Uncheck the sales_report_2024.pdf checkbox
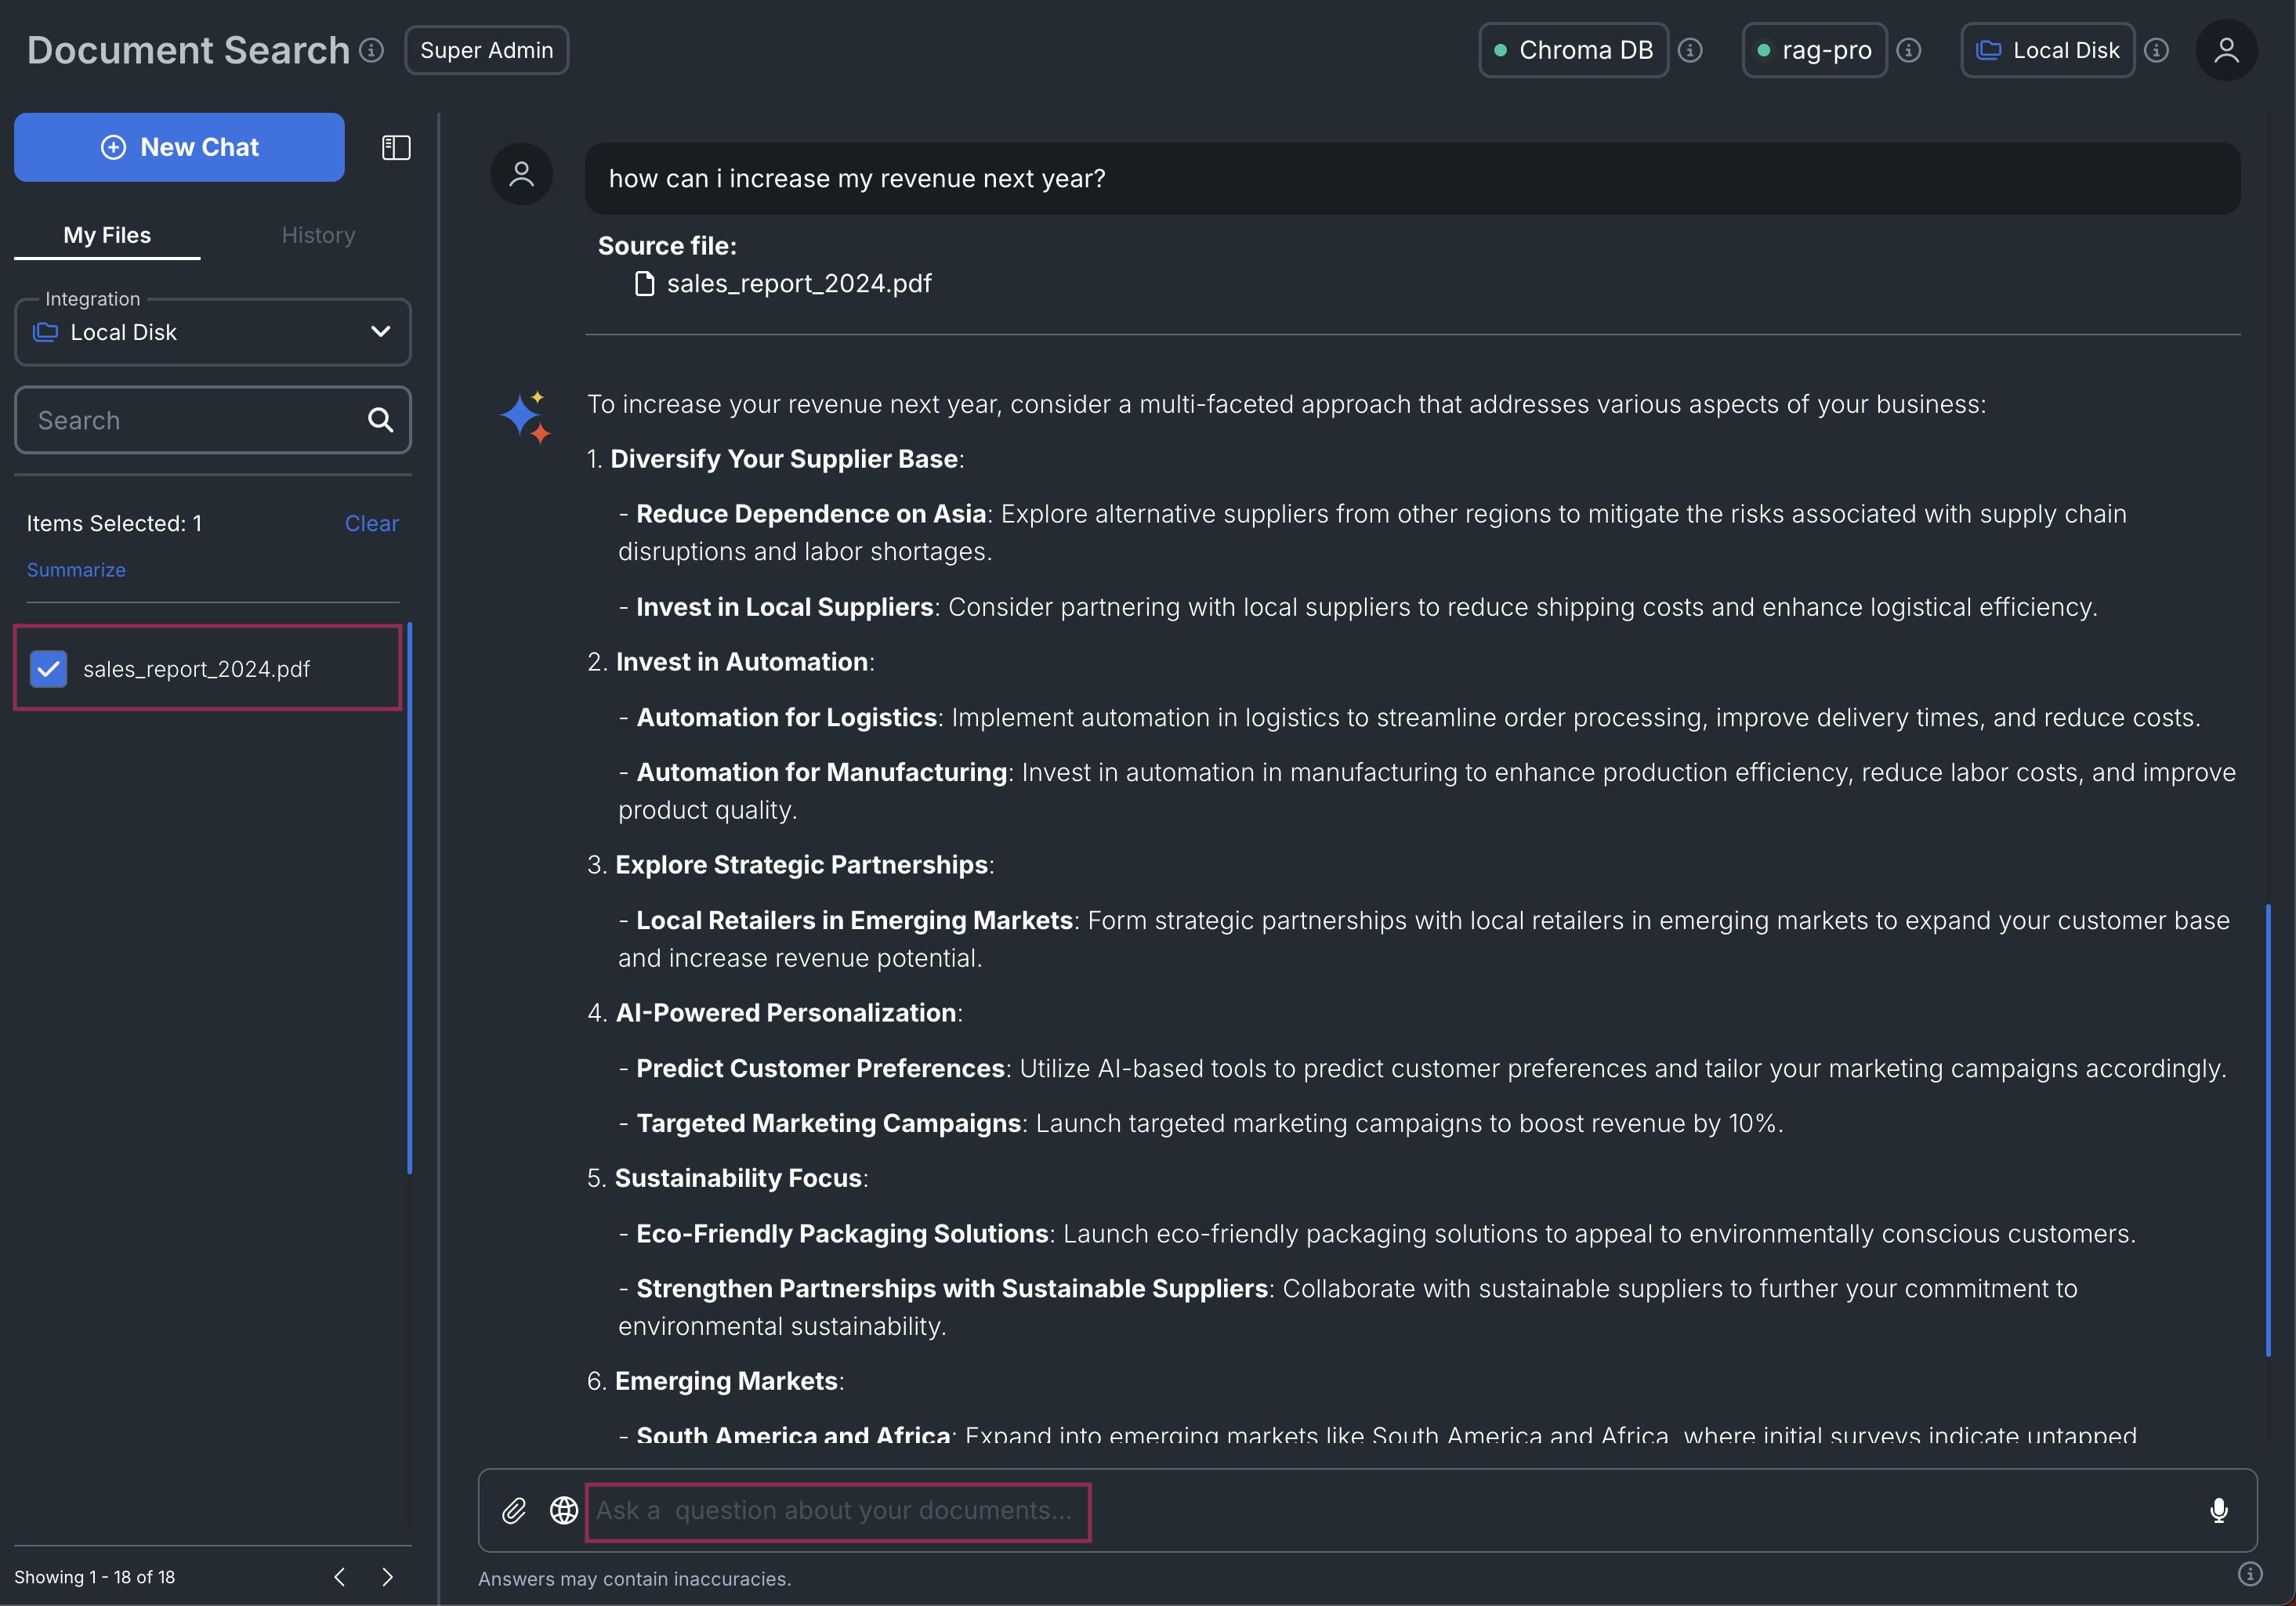The image size is (2296, 1606). click(48, 669)
